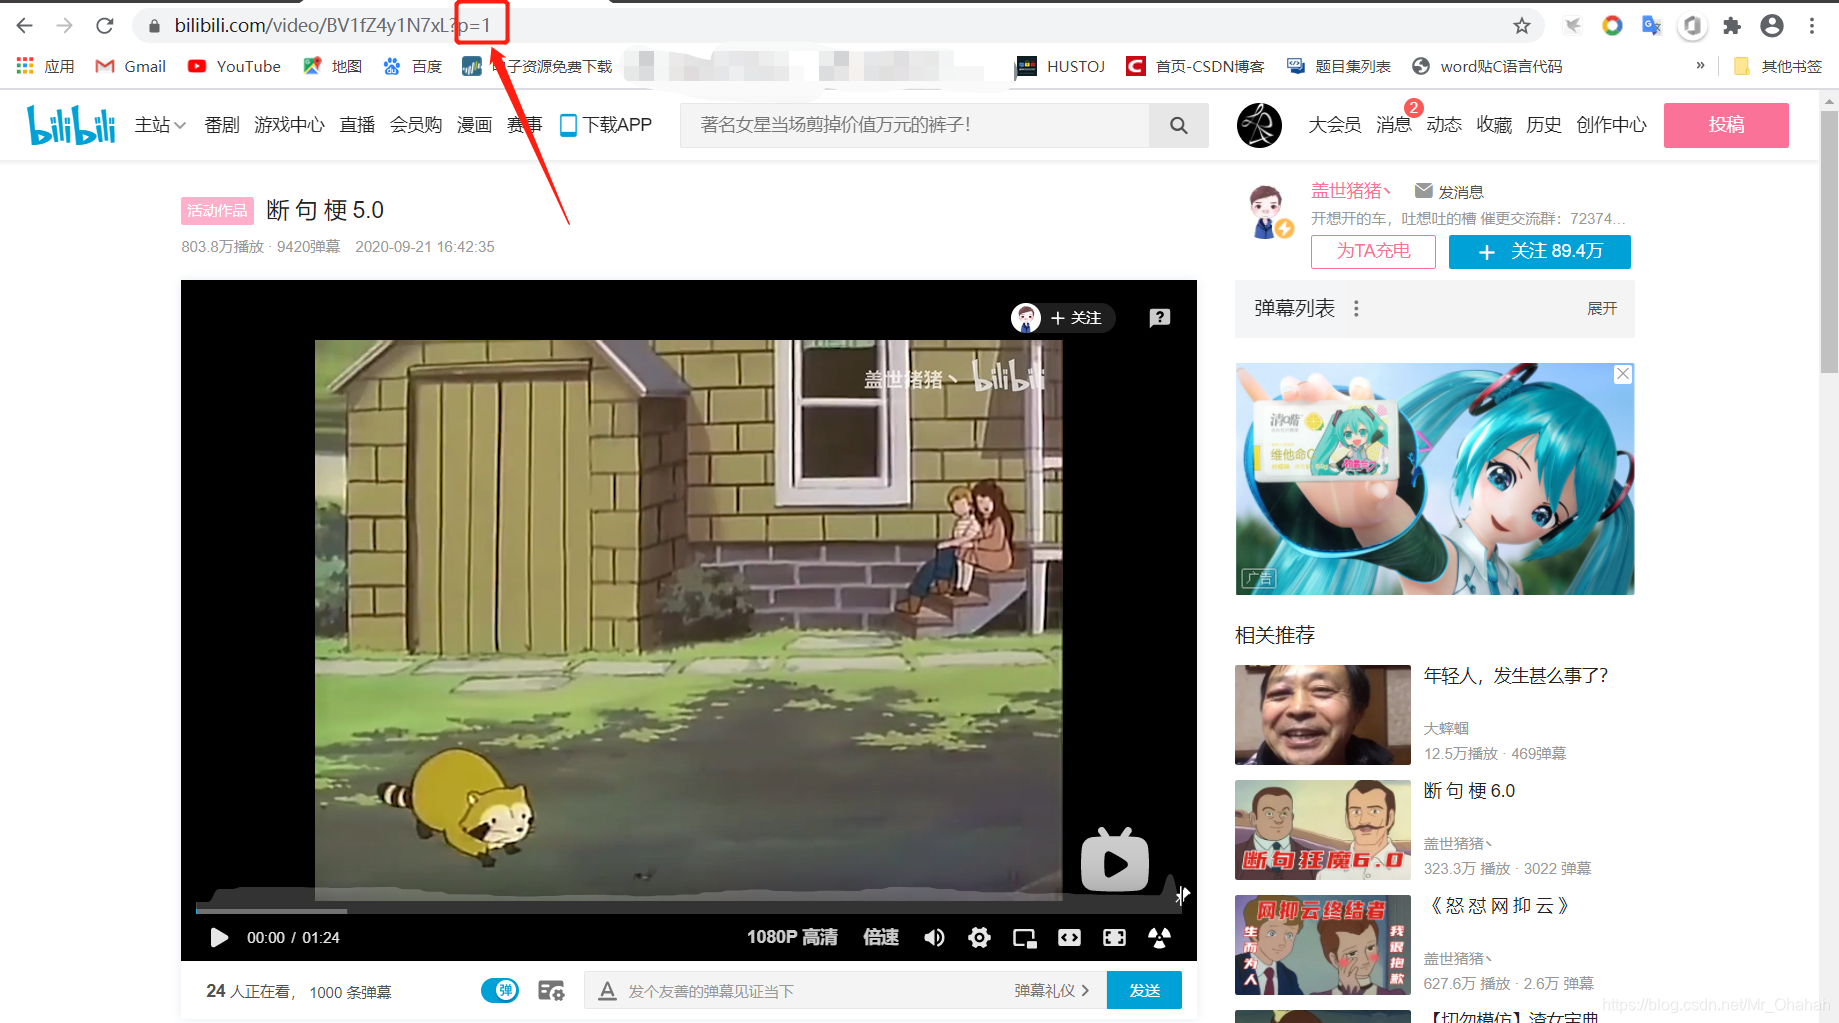
Task: Click the pink 投稿 button
Action: click(1726, 125)
